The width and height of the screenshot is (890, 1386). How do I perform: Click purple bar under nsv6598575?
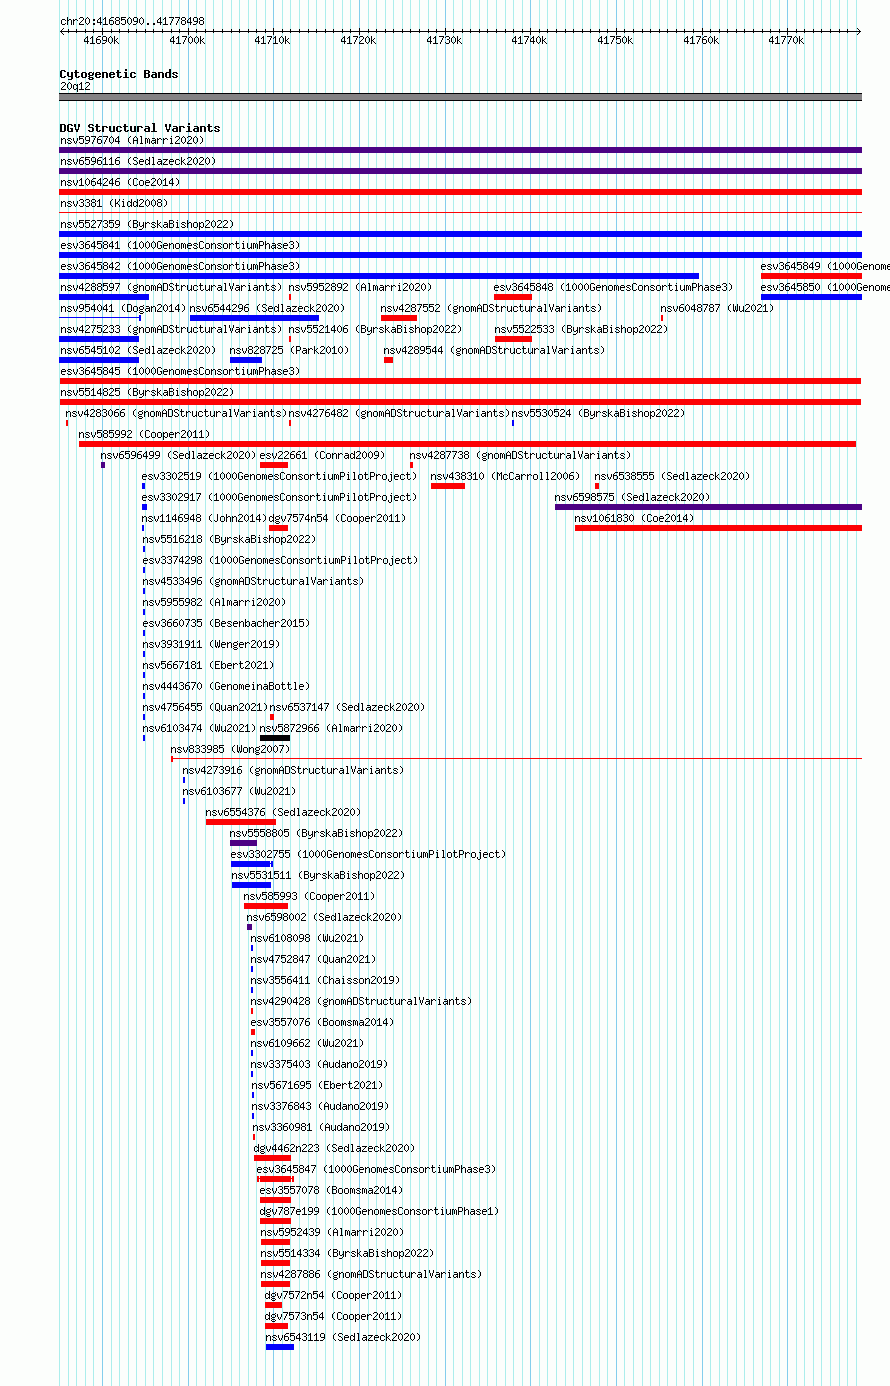(708, 507)
